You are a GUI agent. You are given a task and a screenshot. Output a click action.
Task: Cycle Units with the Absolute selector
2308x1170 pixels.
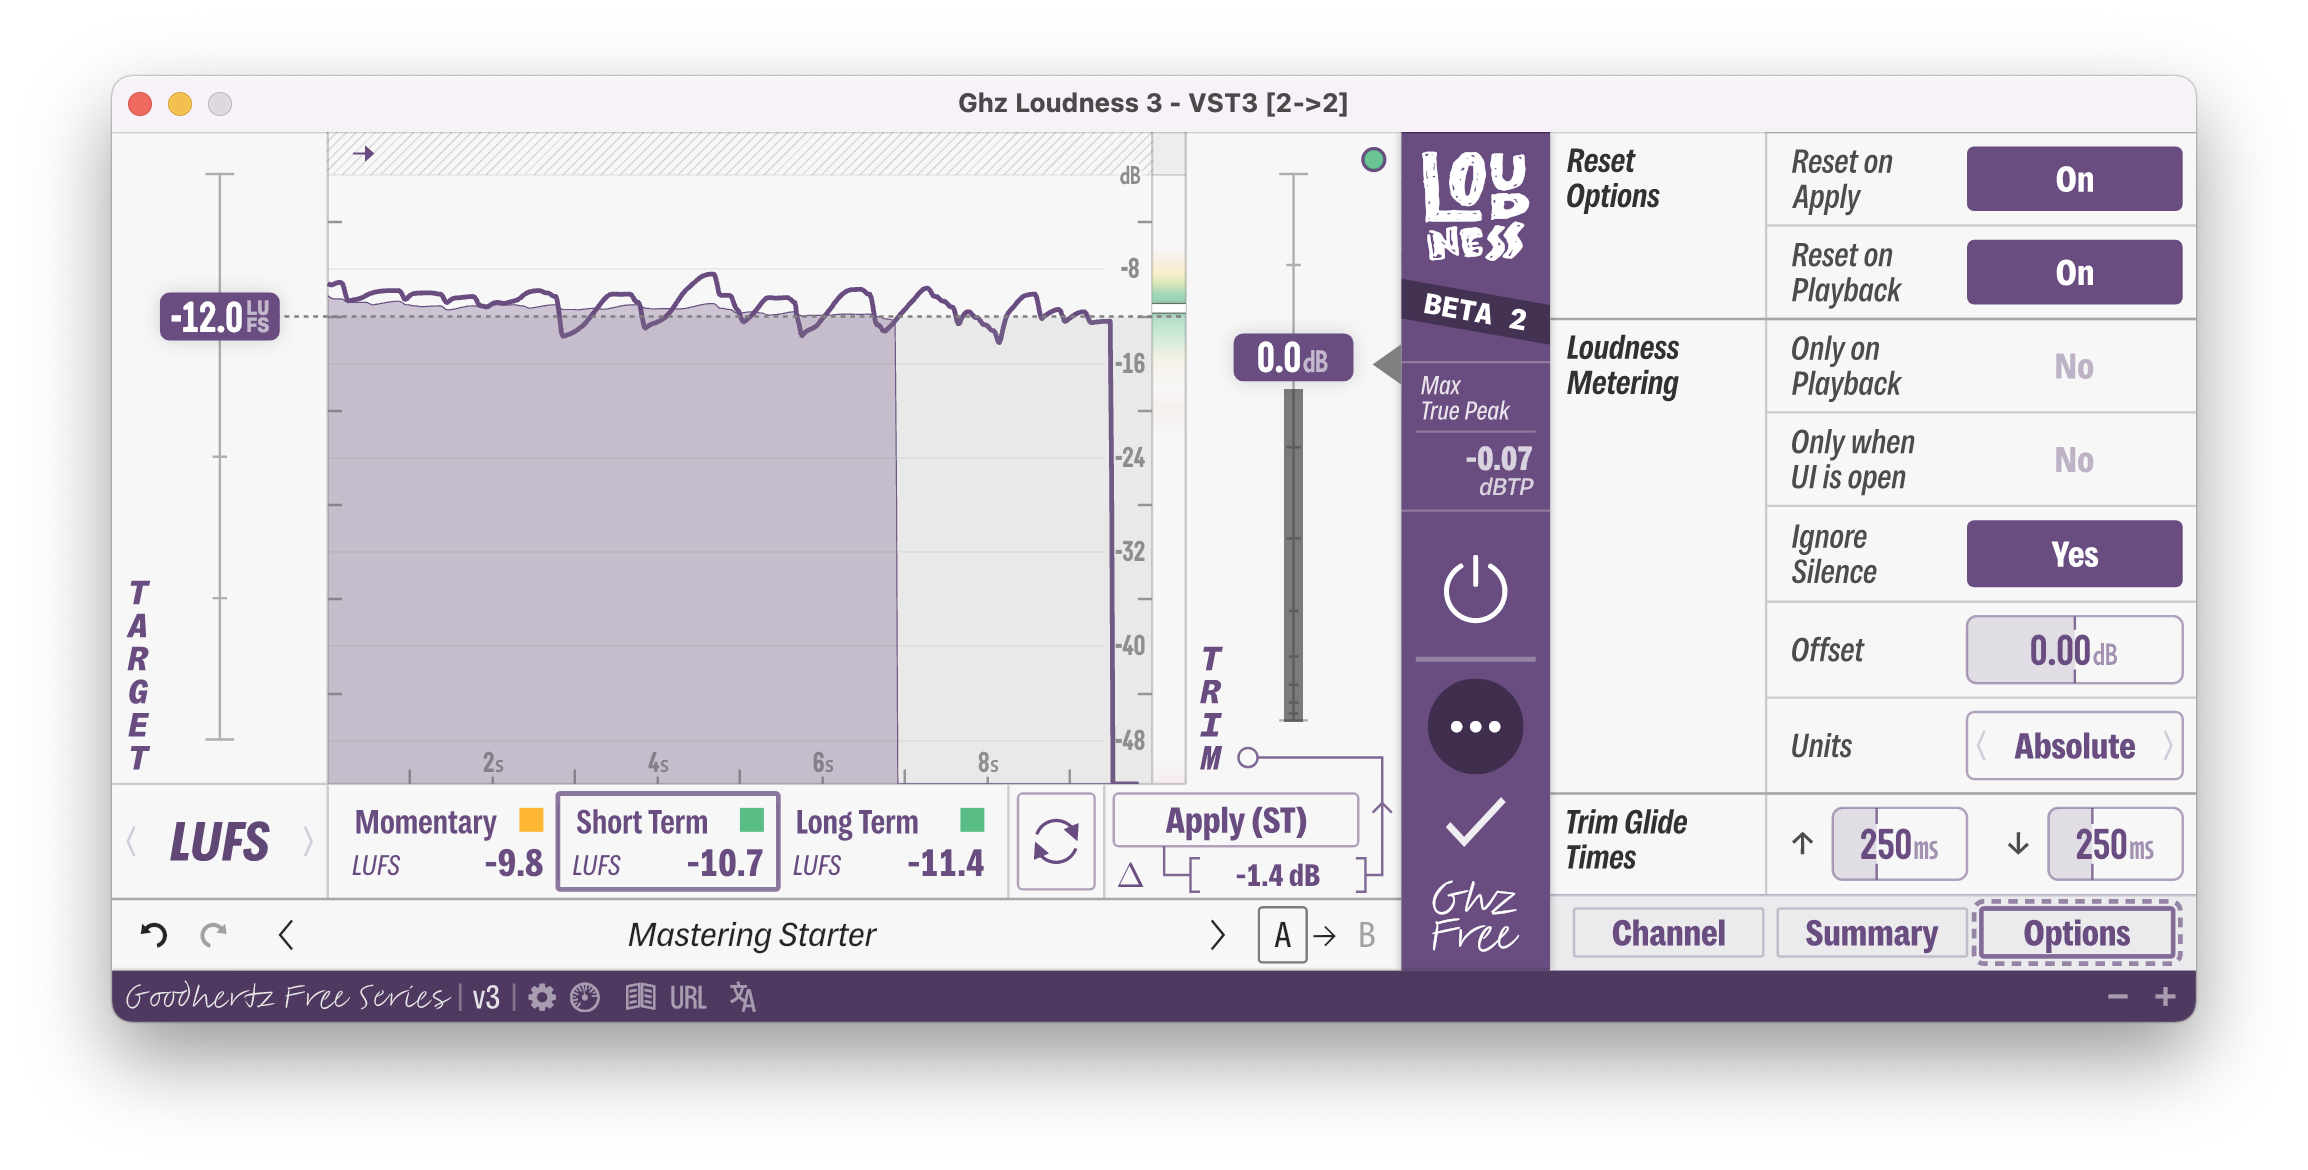coord(2074,746)
